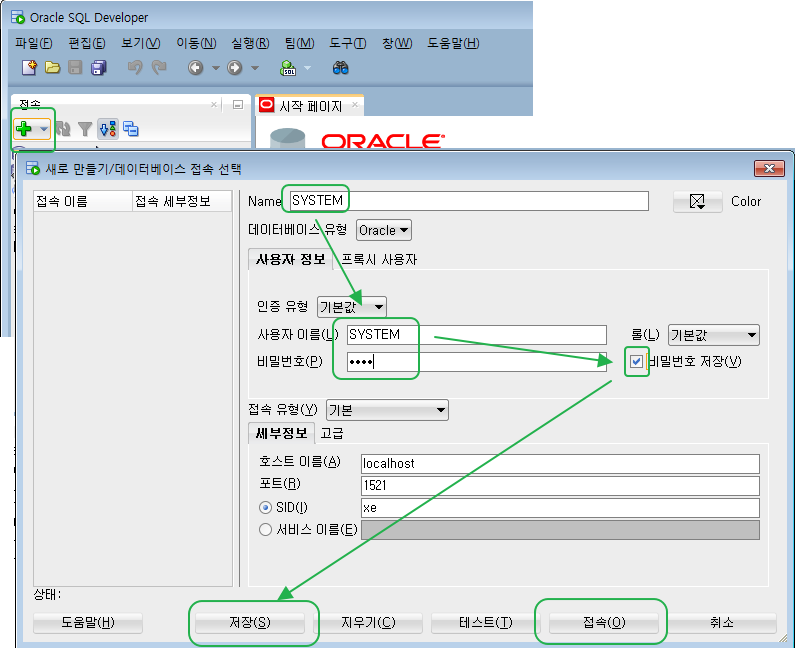
Task: Close the 시작 페이지 tab
Action: tap(355, 105)
